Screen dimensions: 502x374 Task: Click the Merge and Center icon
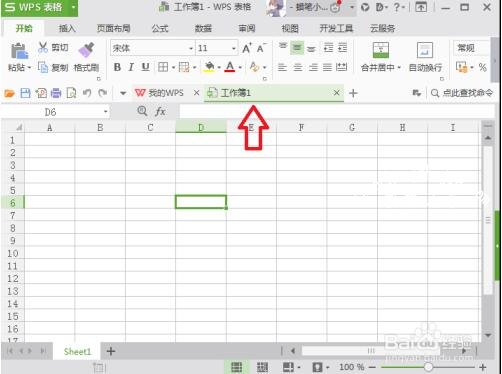pyautogui.click(x=380, y=50)
